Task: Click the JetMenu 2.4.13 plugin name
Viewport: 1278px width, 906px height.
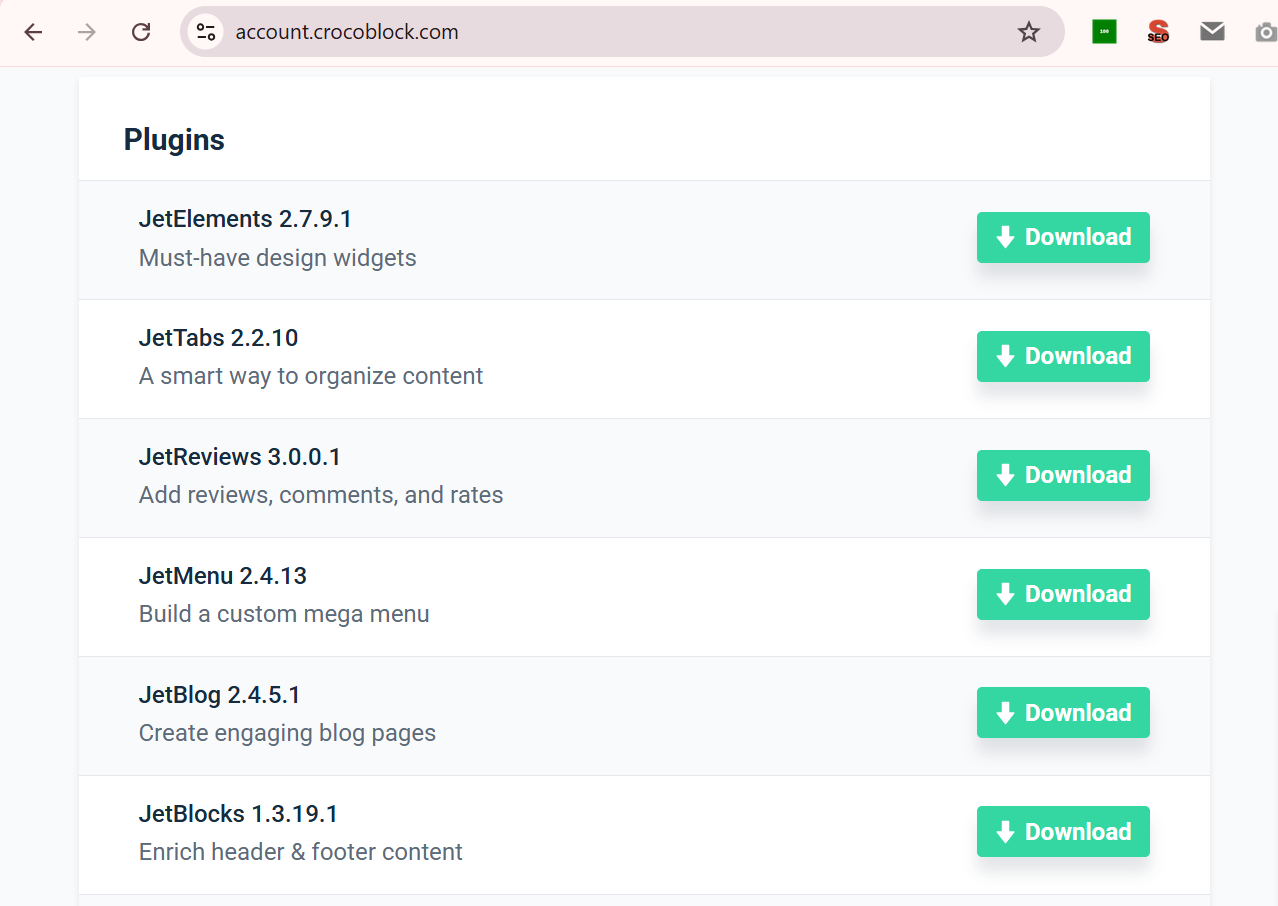Action: 222,576
